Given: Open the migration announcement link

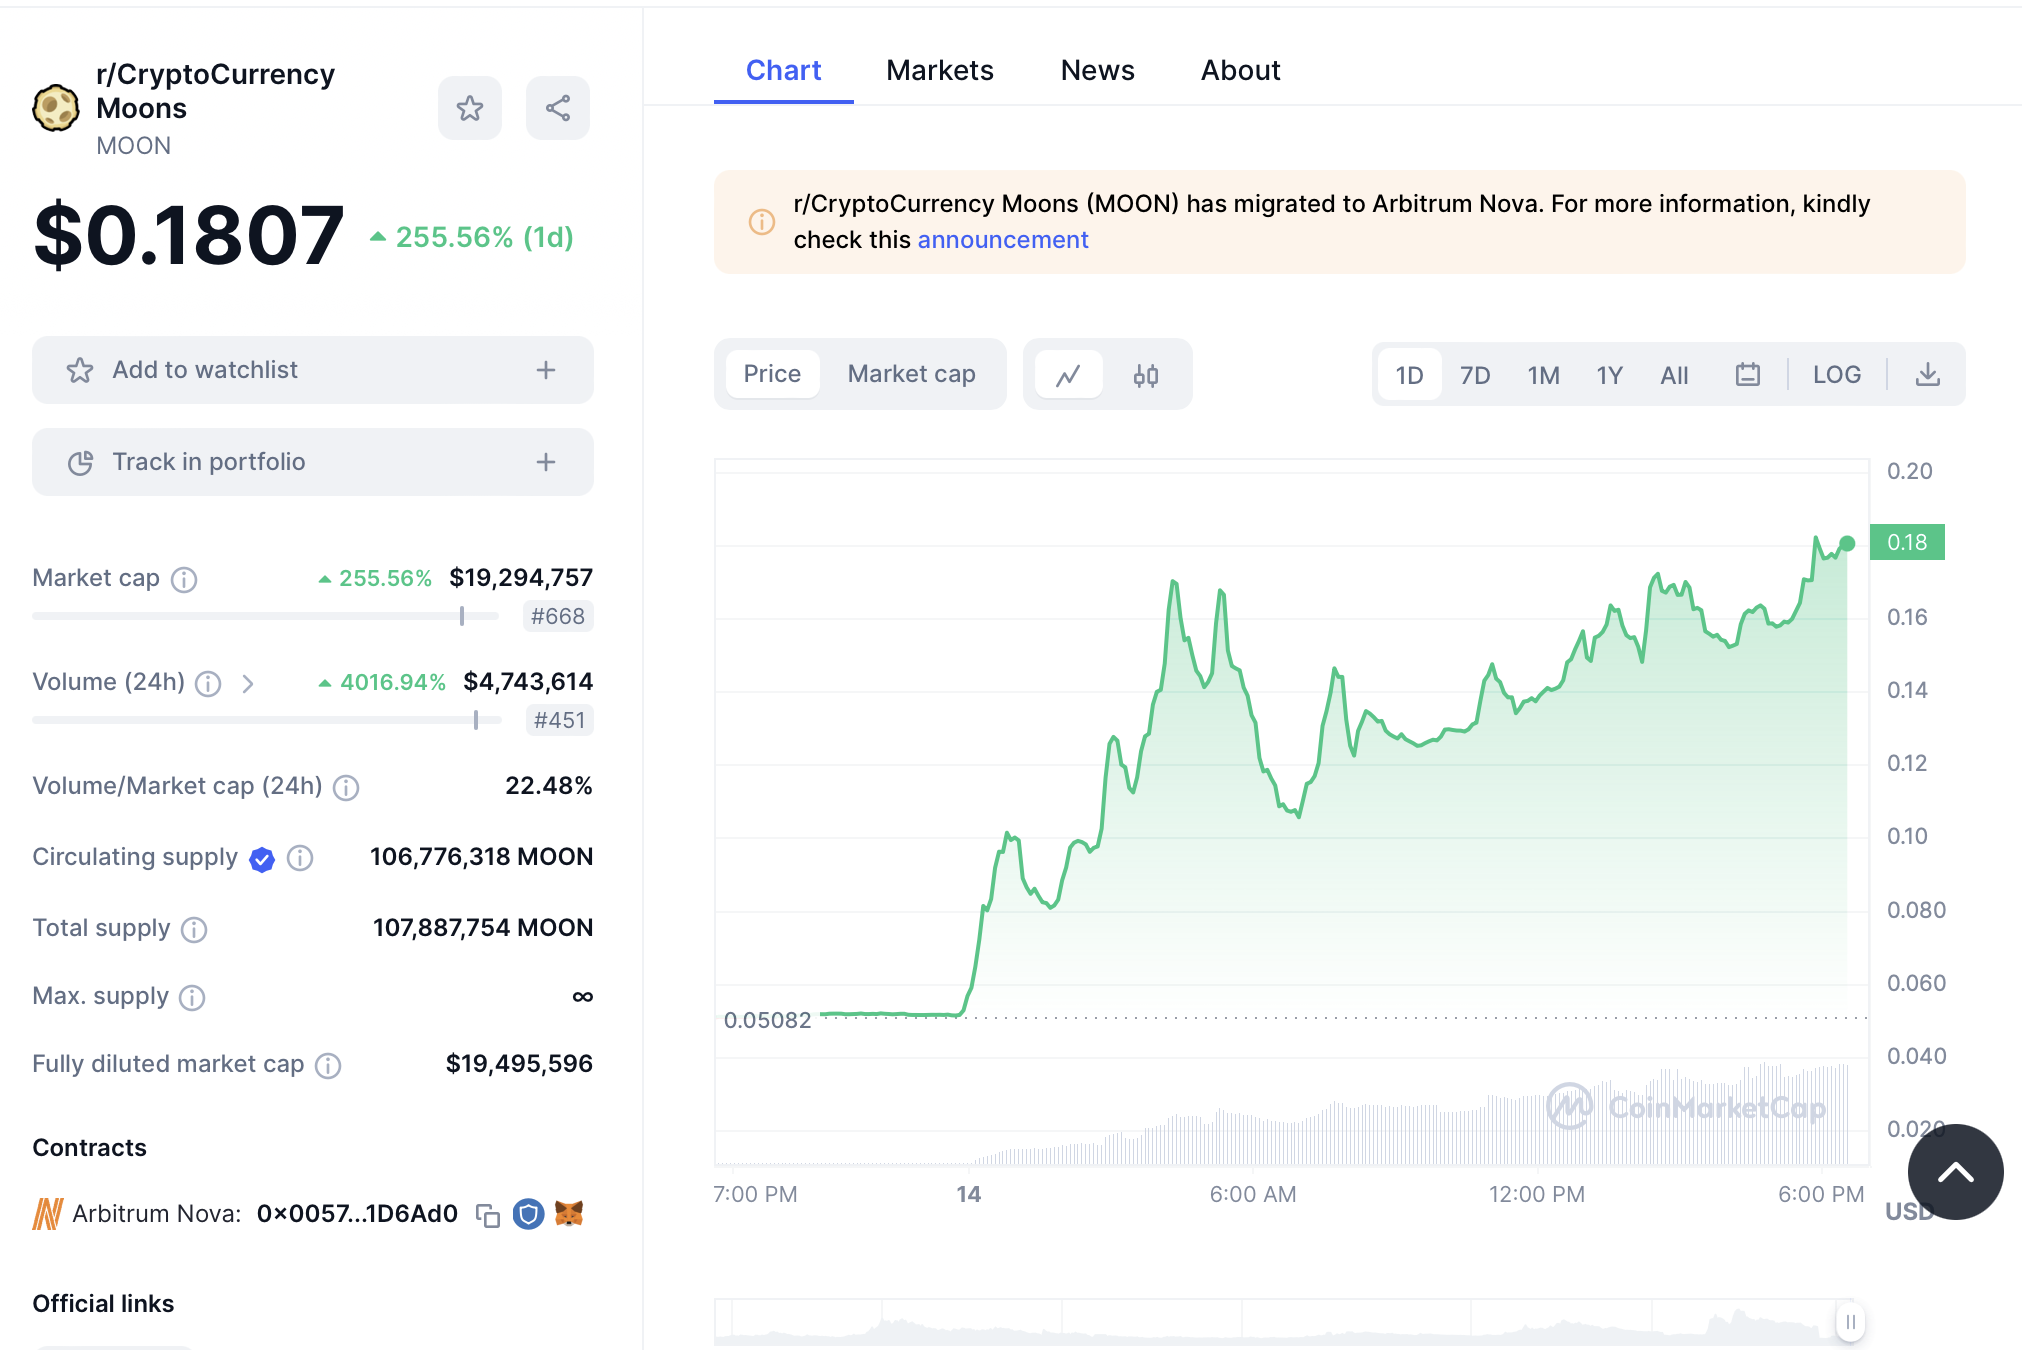Looking at the screenshot, I should pos(1002,240).
